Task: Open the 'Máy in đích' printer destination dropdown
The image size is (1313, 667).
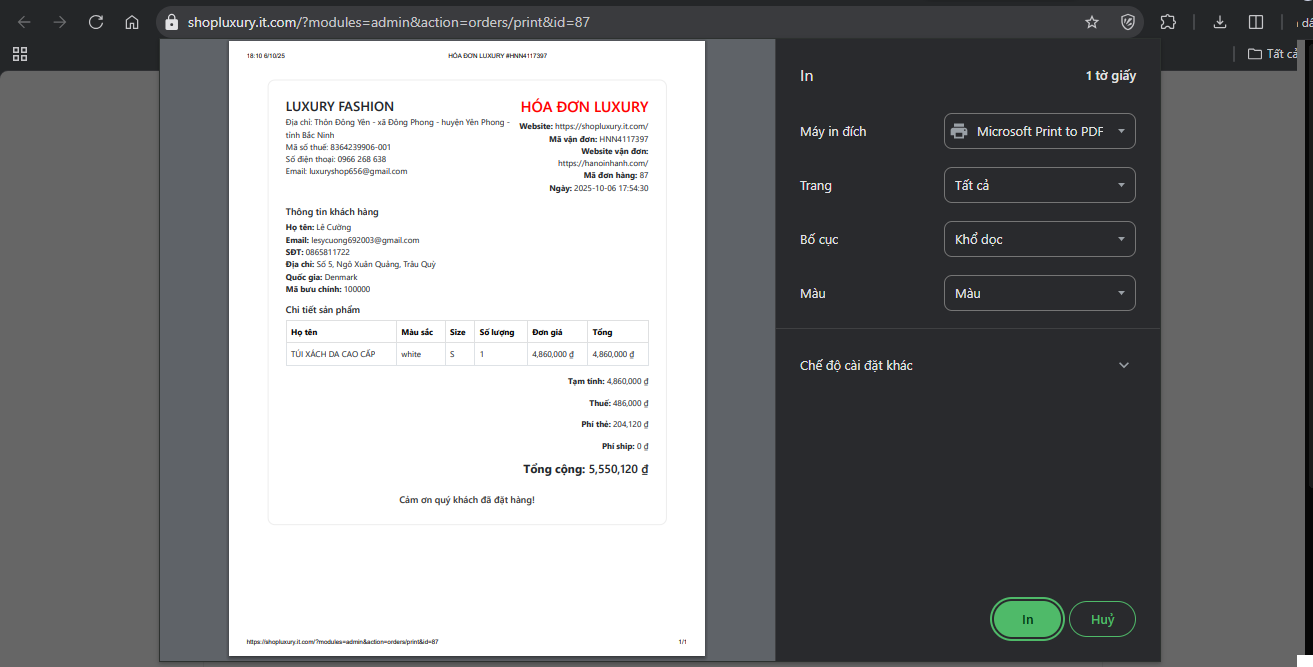Action: (x=1039, y=131)
